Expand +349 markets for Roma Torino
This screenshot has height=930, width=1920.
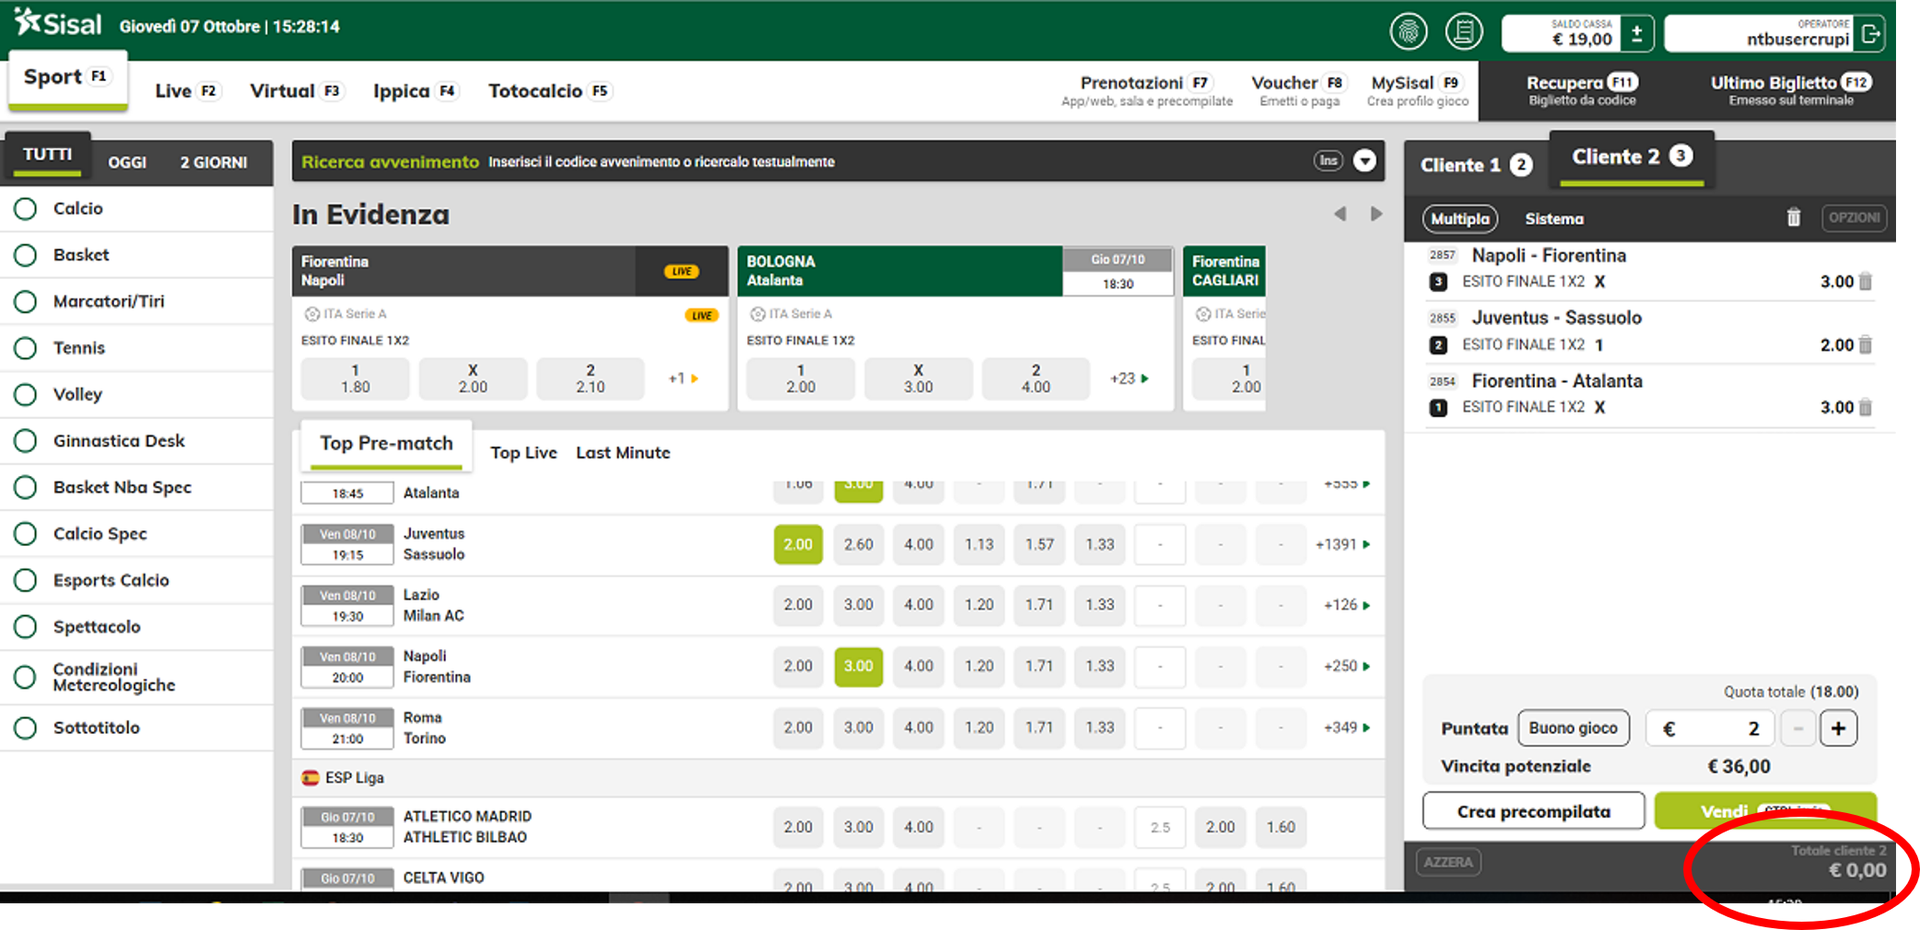coord(1347,727)
